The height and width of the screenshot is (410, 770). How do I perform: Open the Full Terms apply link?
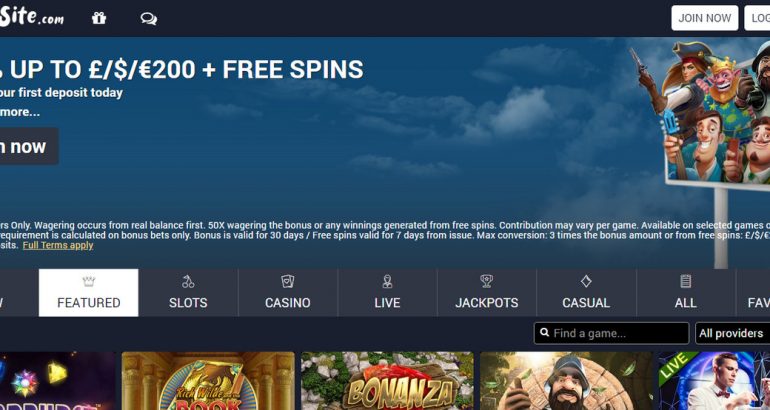coord(58,245)
